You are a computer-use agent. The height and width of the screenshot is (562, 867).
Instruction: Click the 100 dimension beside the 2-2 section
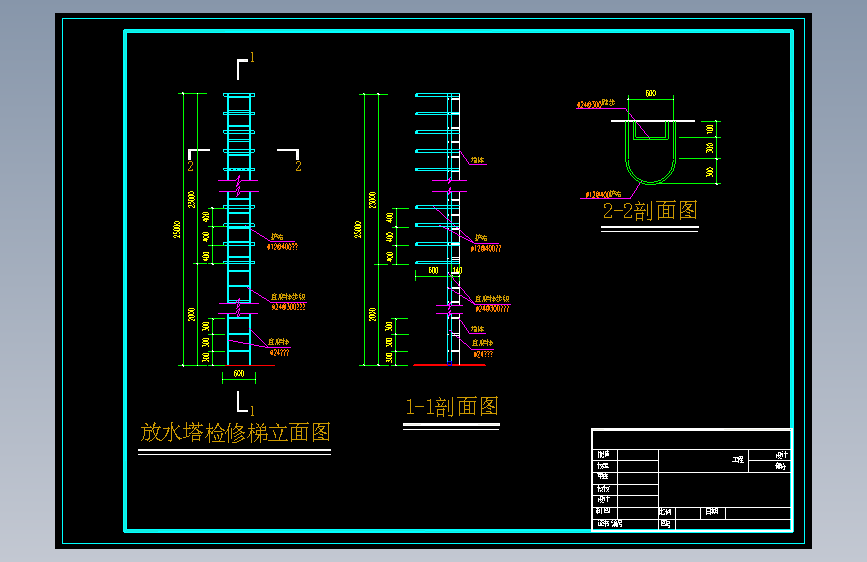coord(709,129)
